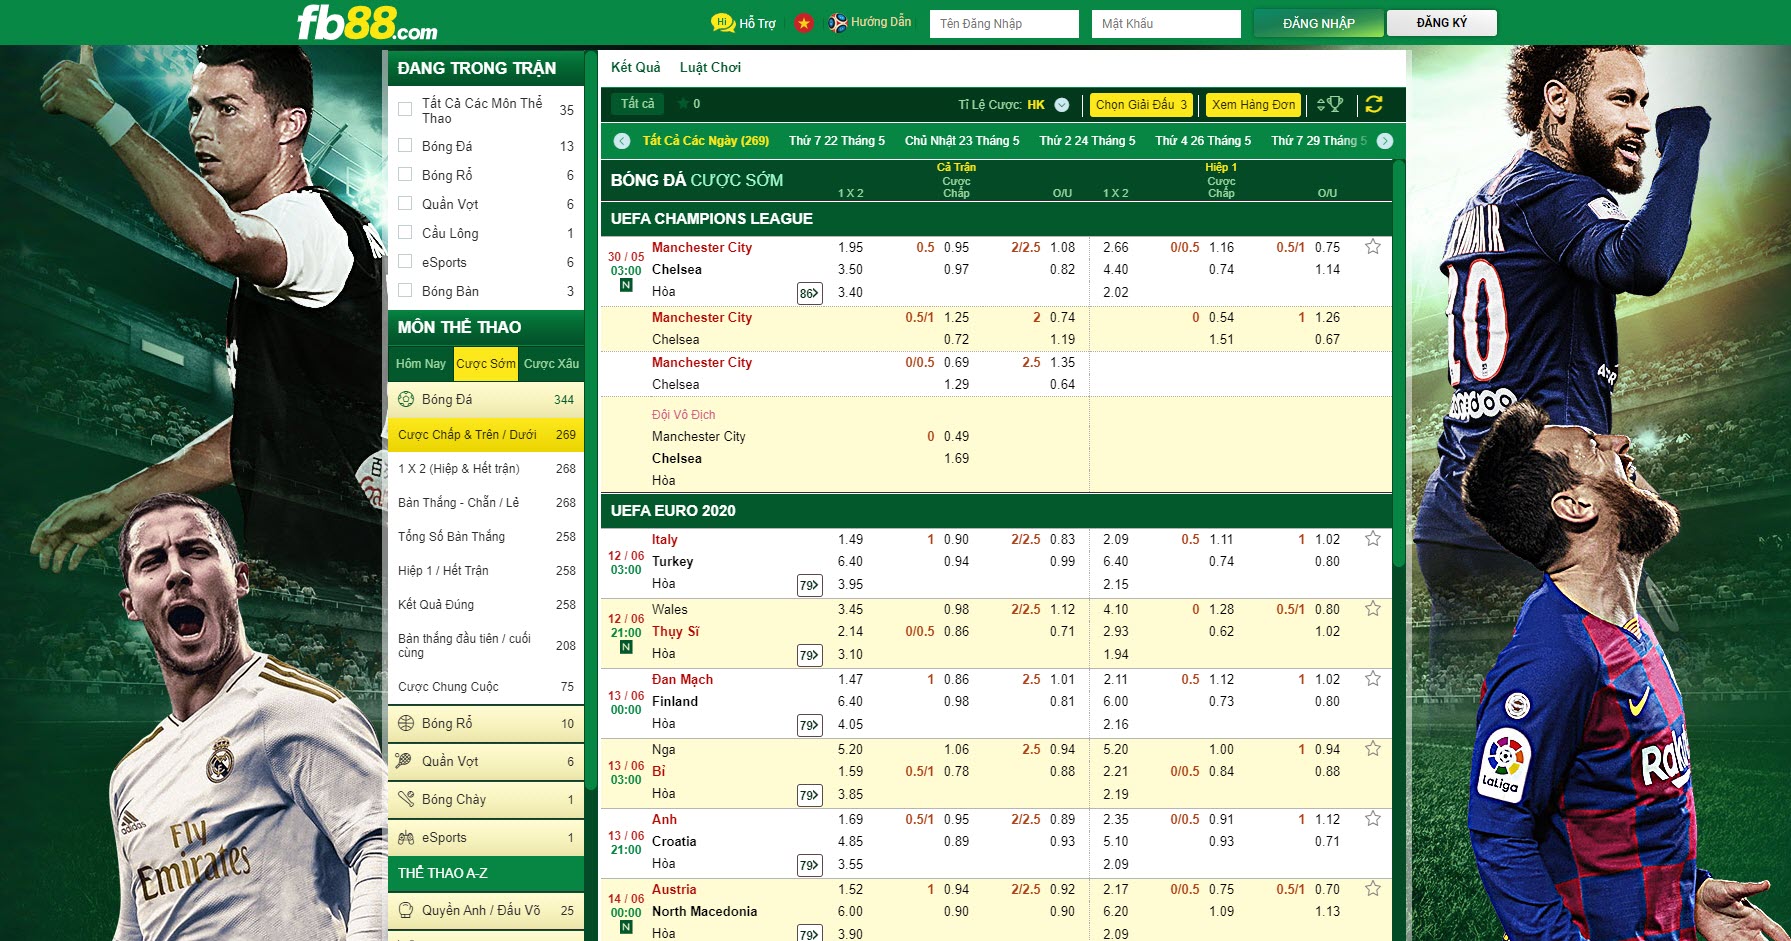The height and width of the screenshot is (941, 1791).
Task: Go to previous dates with left arrow
Action: (622, 141)
